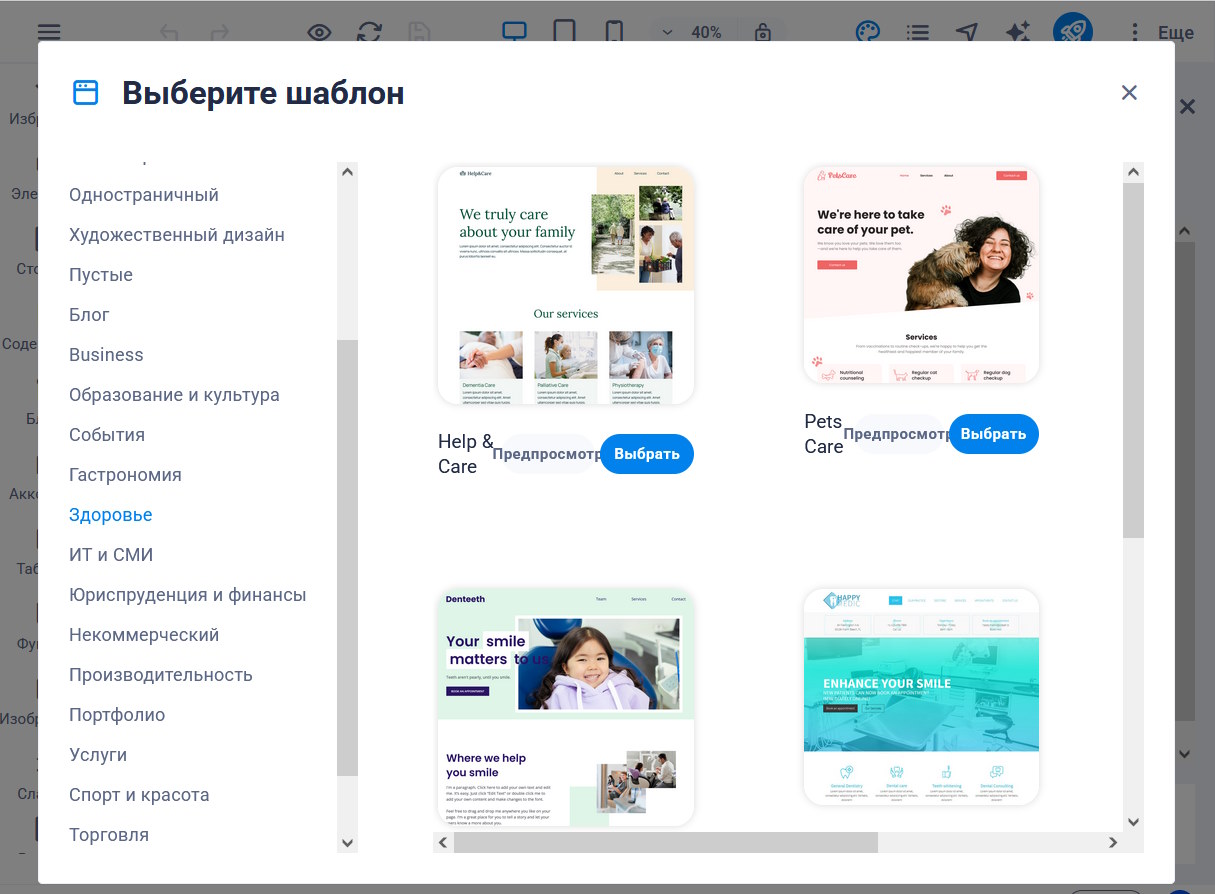This screenshot has height=894, width=1215.
Task: Switch to mobile phone view
Action: pos(614,32)
